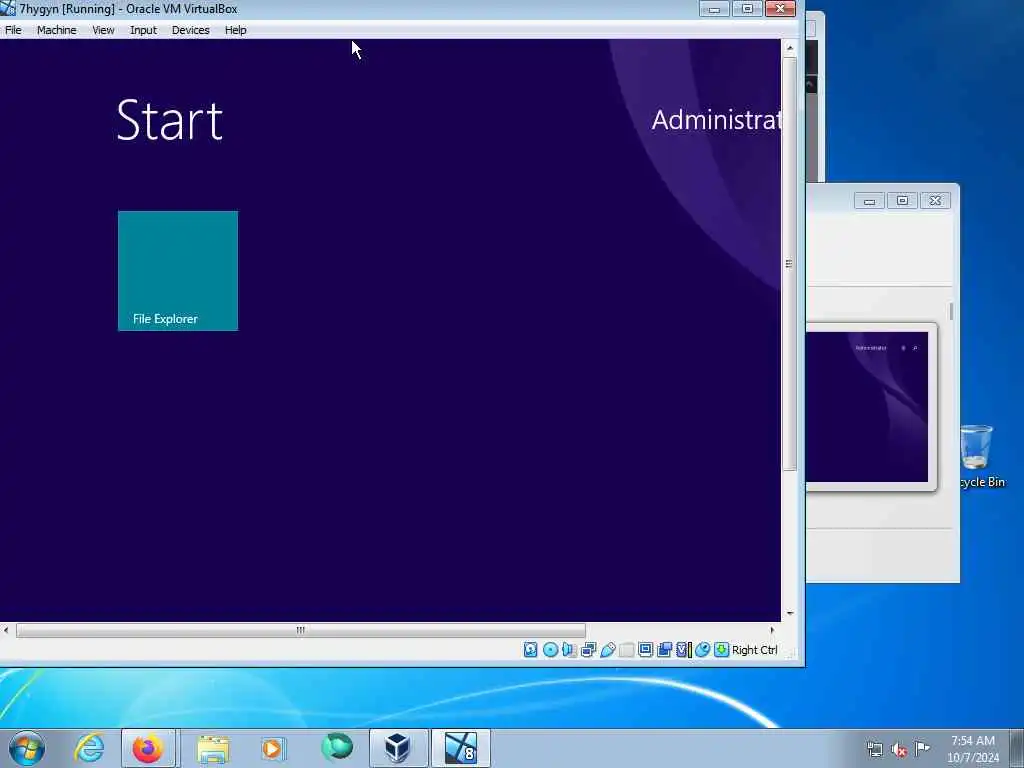
Task: Open Windows Explorer folder taskbar icon
Action: tap(213, 748)
